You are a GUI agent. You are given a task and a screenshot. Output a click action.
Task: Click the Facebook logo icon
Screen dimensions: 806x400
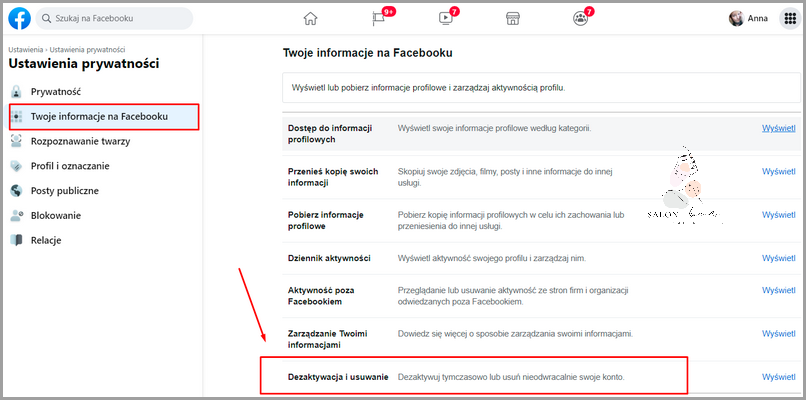pyautogui.click(x=20, y=18)
